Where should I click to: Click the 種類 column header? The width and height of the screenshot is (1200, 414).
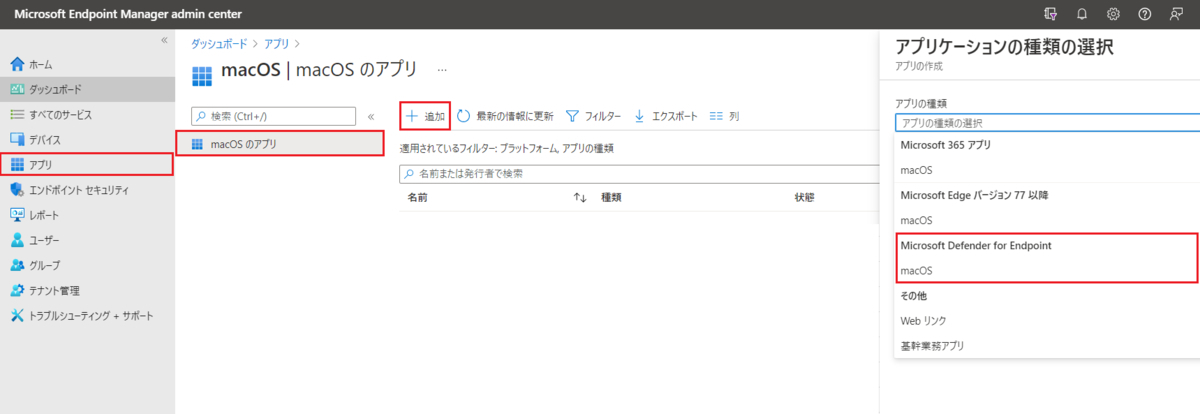pyautogui.click(x=611, y=197)
